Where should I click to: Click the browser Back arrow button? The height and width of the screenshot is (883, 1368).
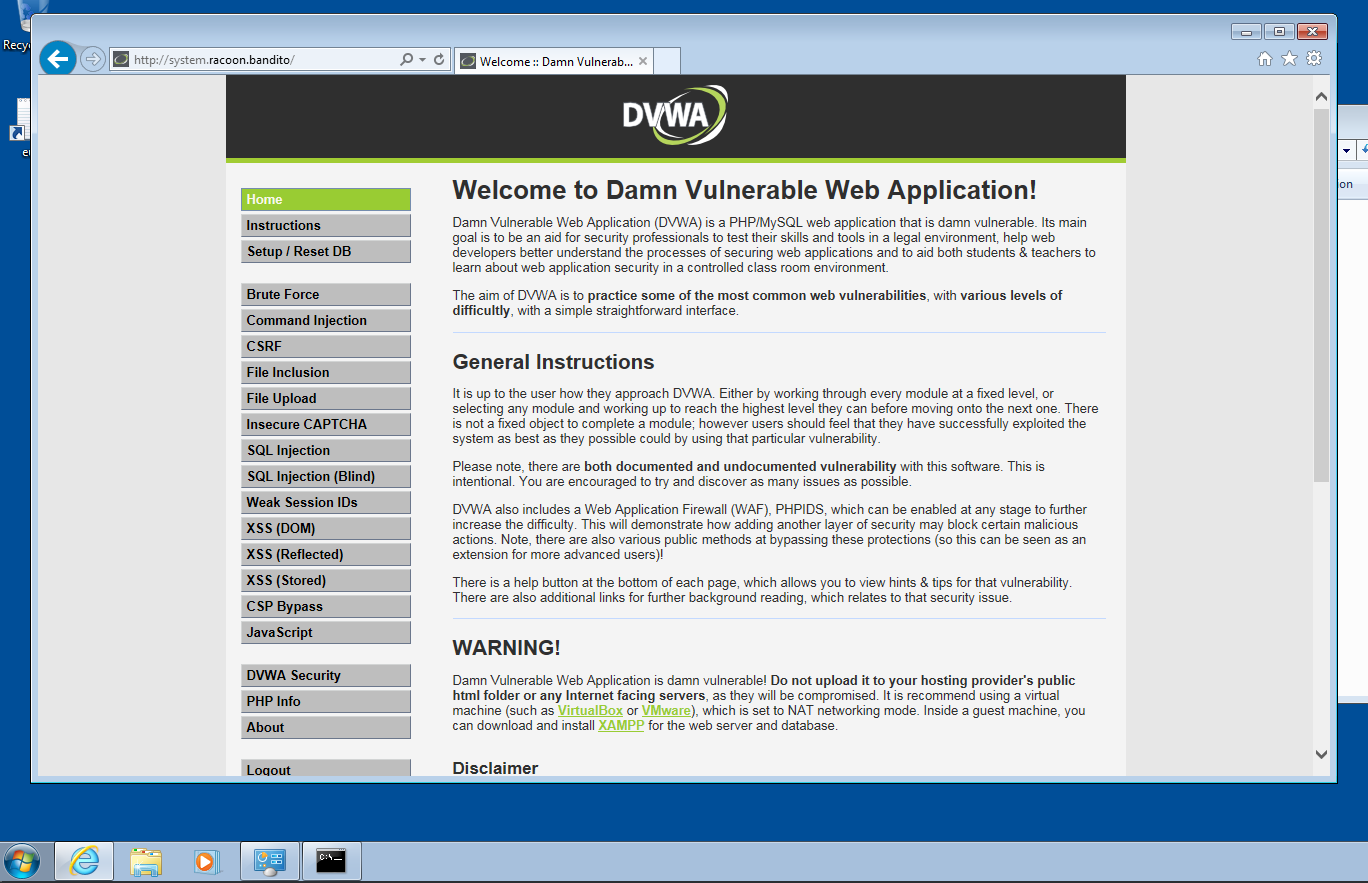(58, 59)
